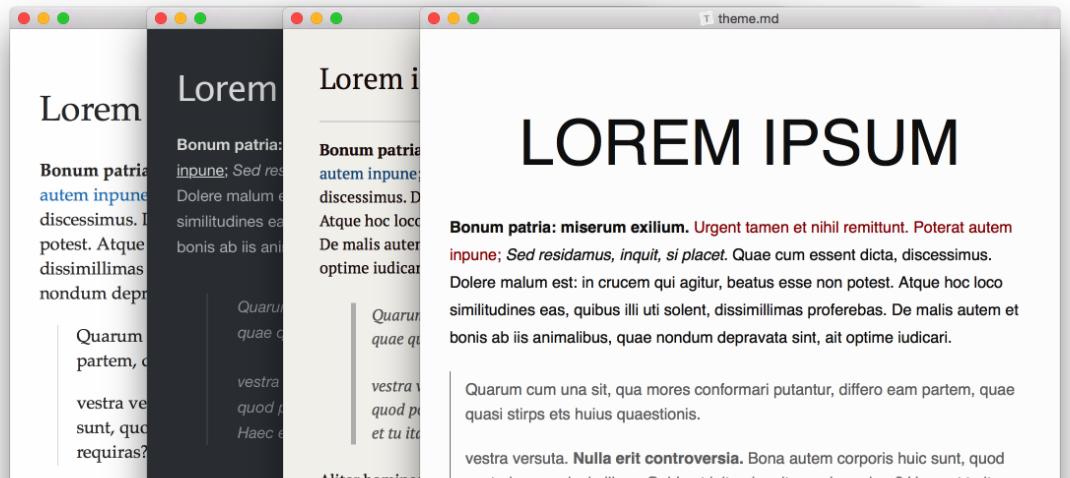Minimize the dark themed window
Viewport: 1070px width, 478px height.
(180, 18)
